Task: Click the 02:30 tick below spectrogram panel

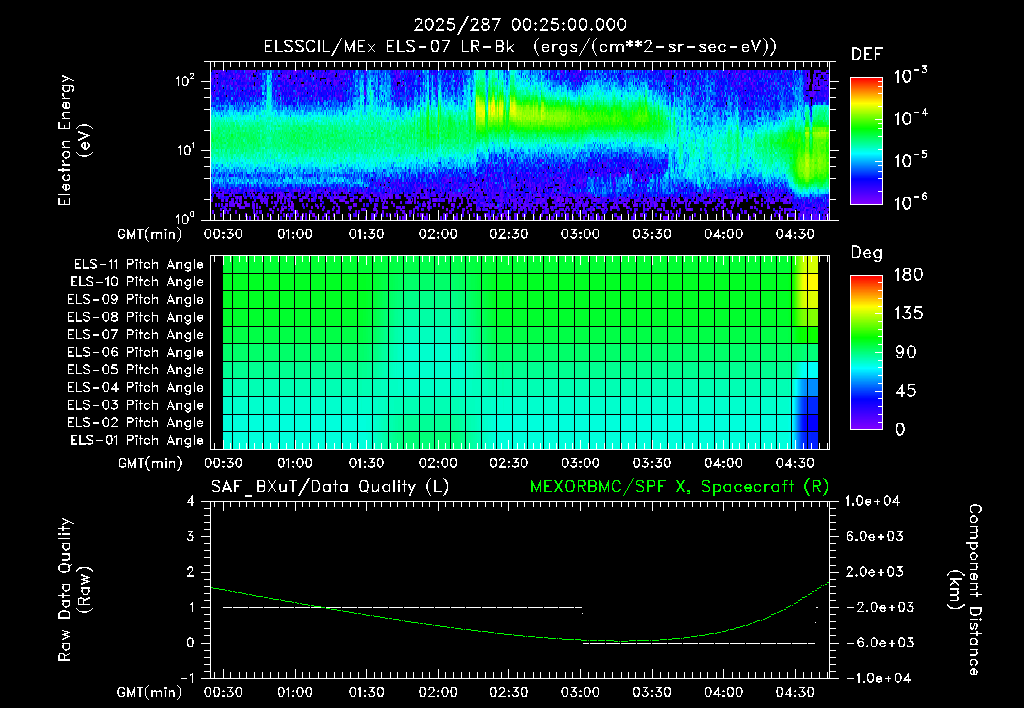Action: (x=509, y=234)
